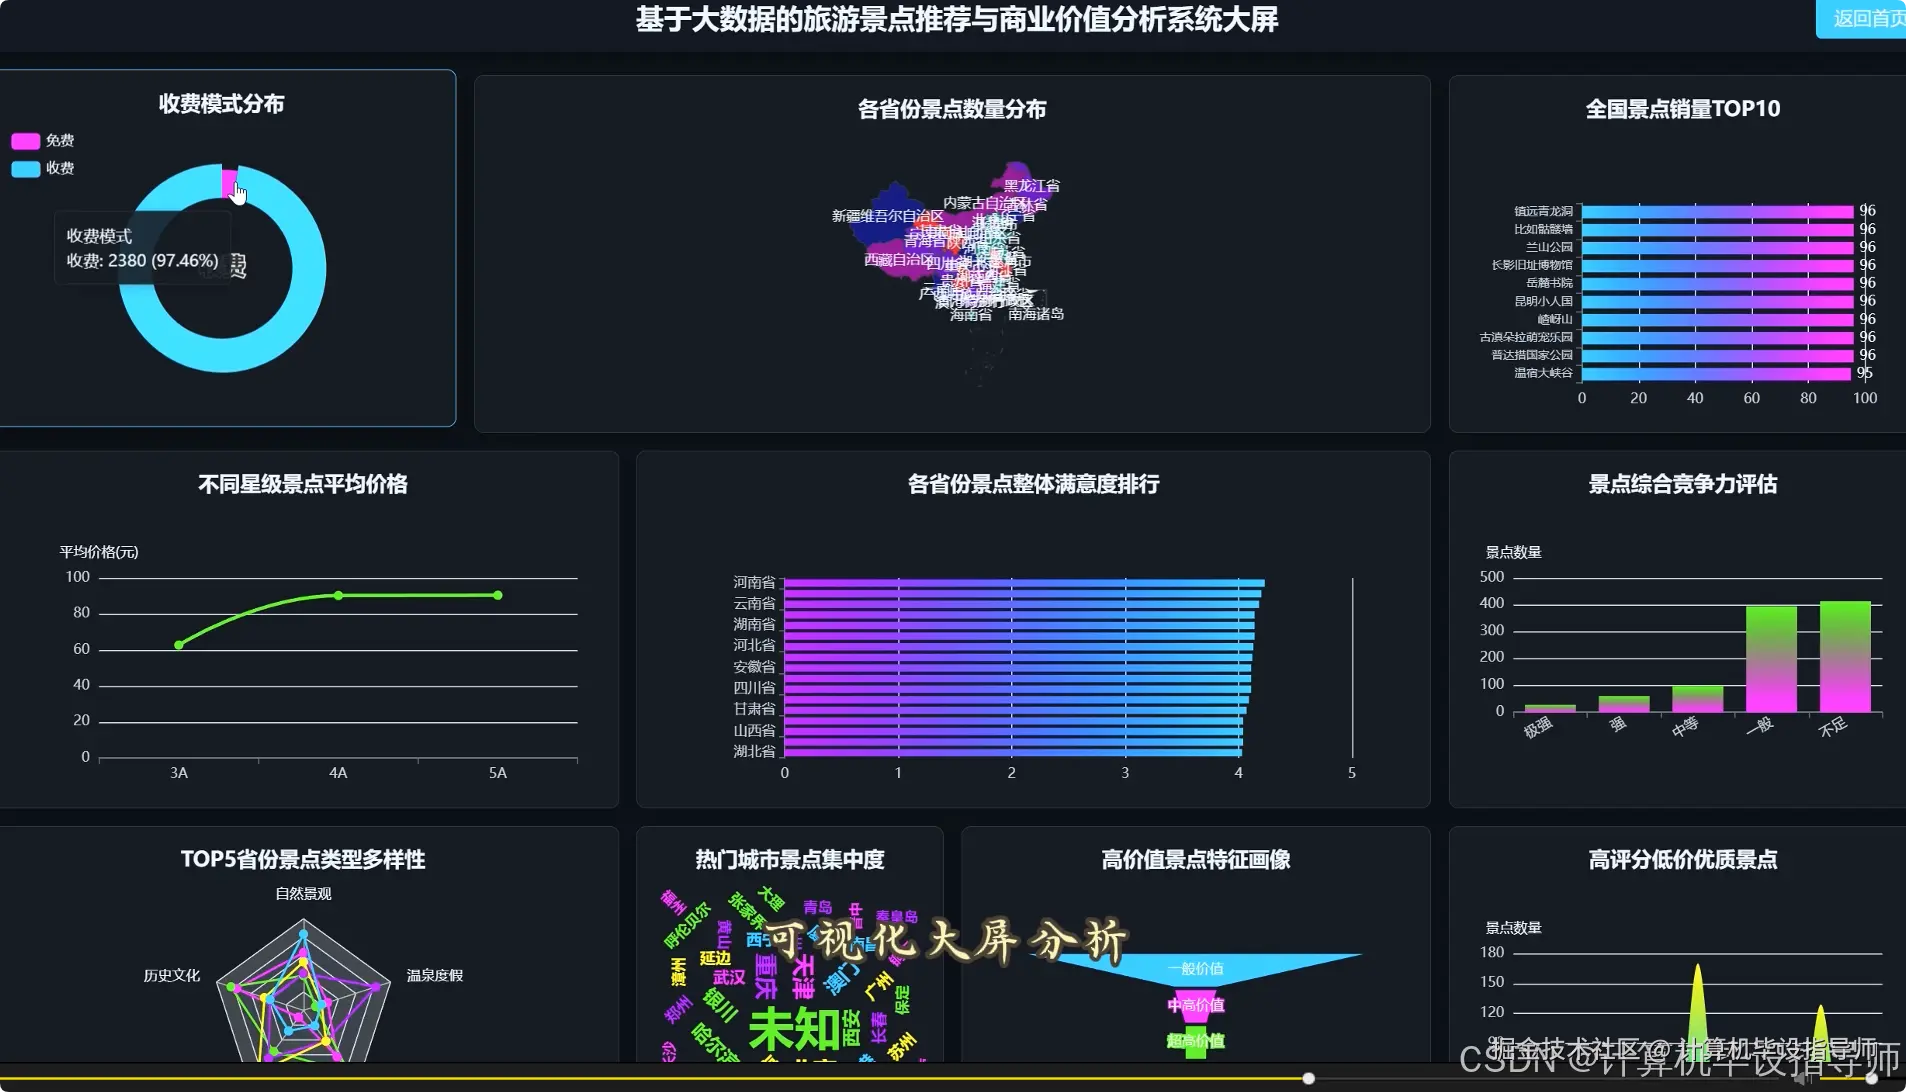This screenshot has height=1092, width=1906.
Task: Click the magenta 免费 legend swatch
Action: (x=25, y=140)
